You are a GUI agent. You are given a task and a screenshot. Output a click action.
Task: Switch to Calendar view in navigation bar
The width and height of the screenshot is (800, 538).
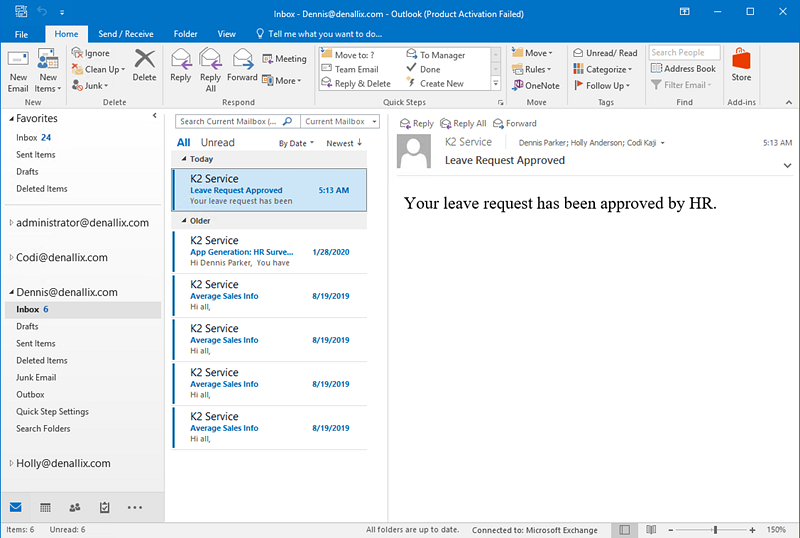(45, 507)
